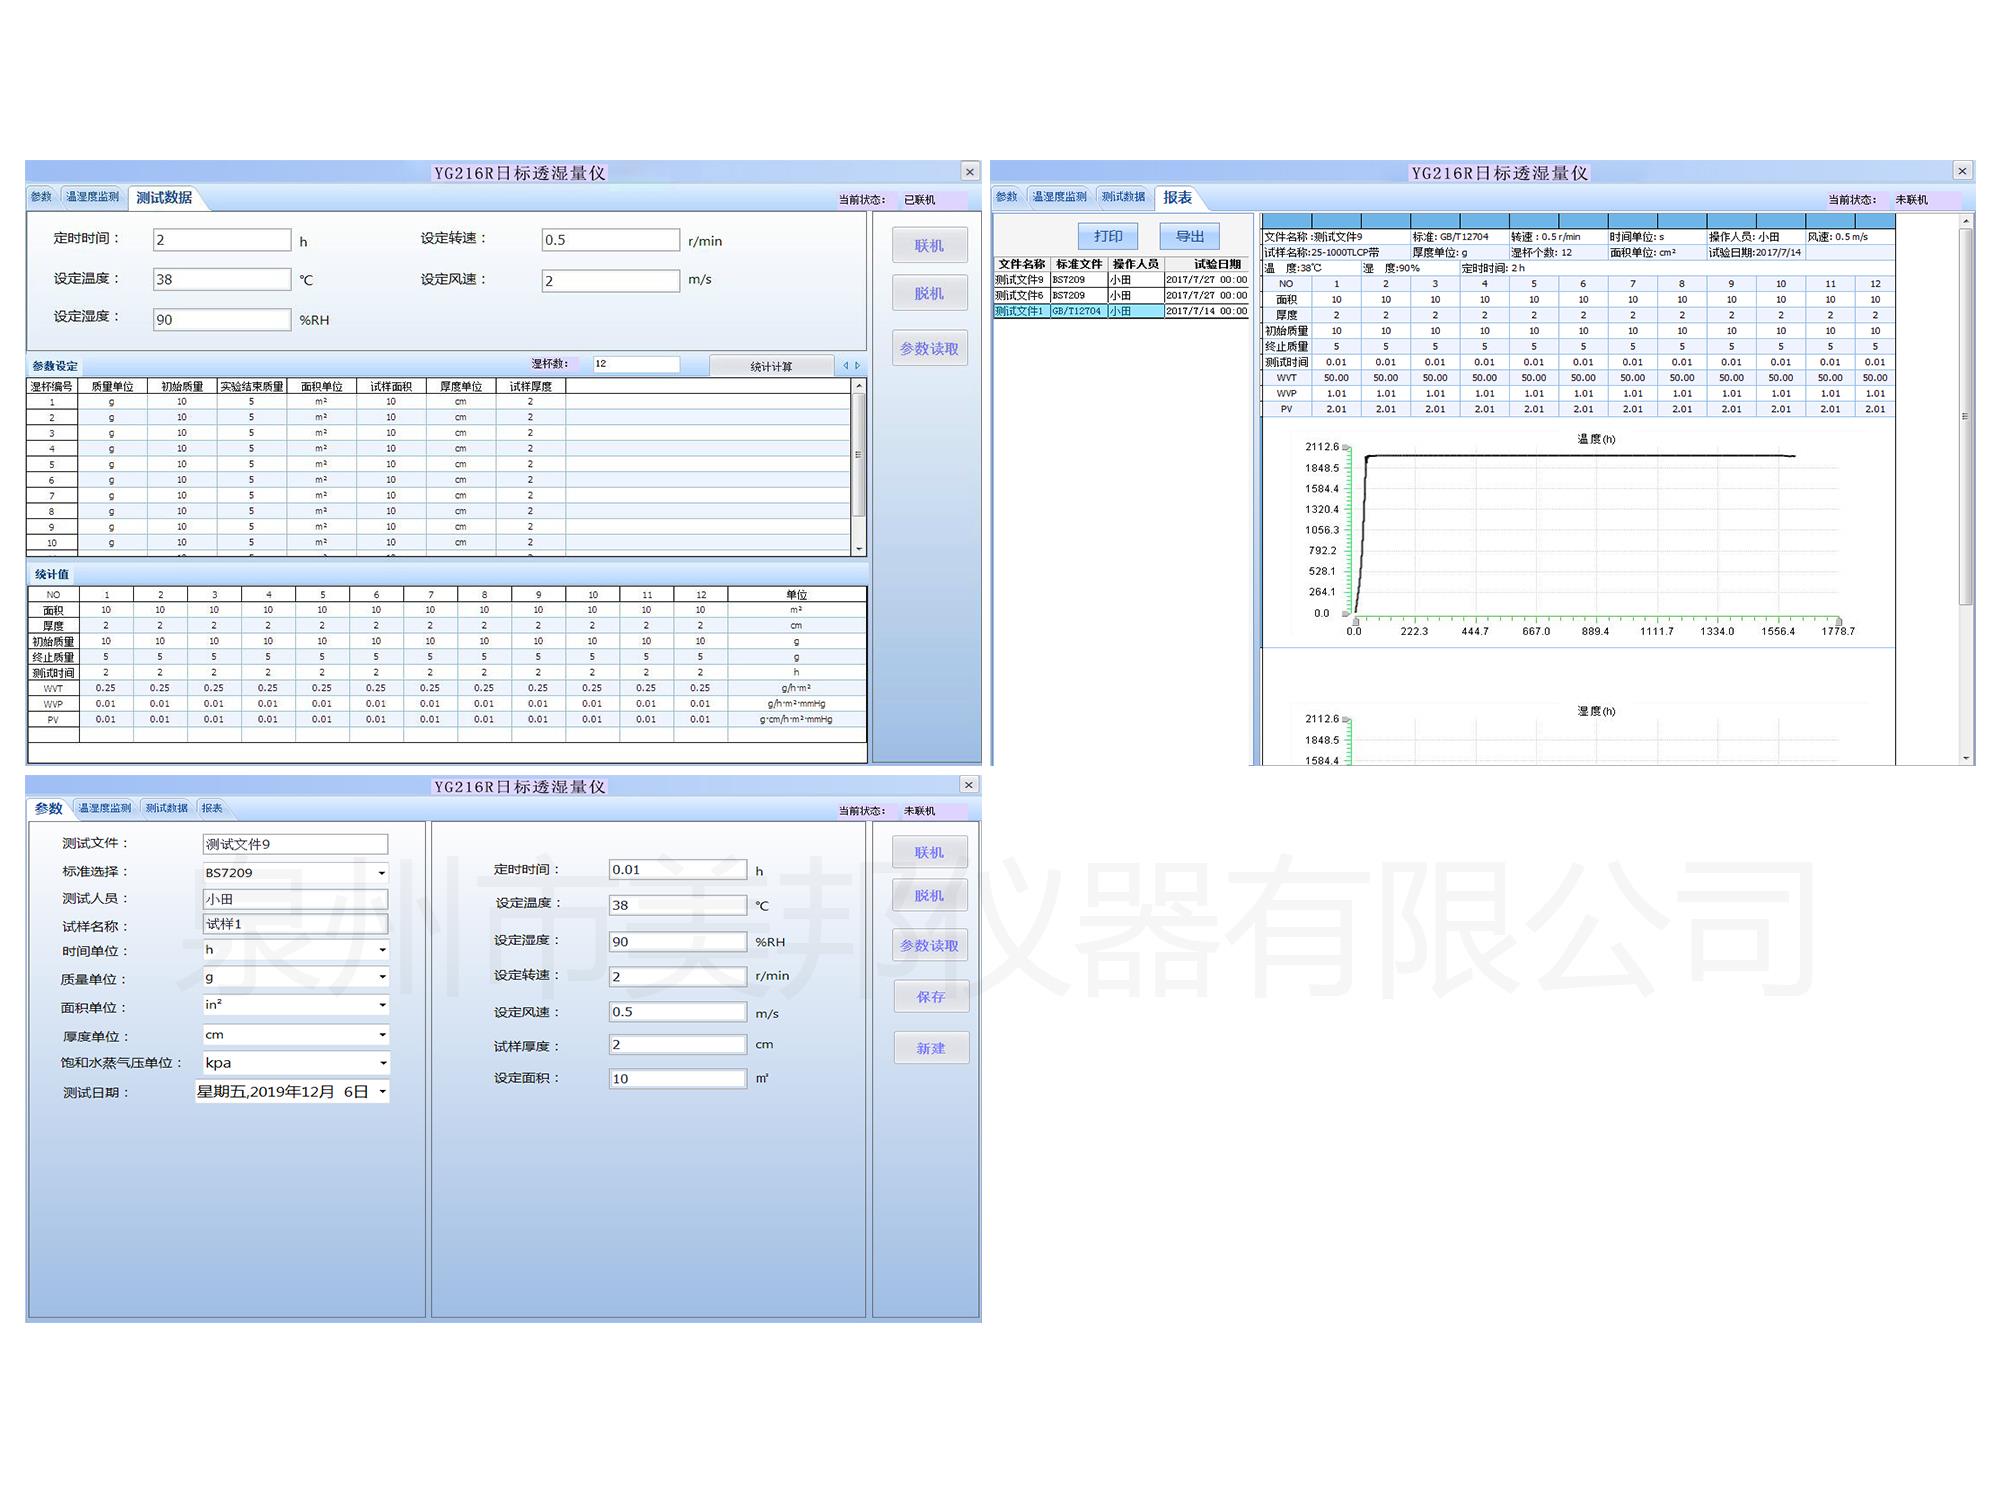Image resolution: width=2000 pixels, height=1500 pixels.
Task: Click the 联机 button in test data window
Action: (x=929, y=246)
